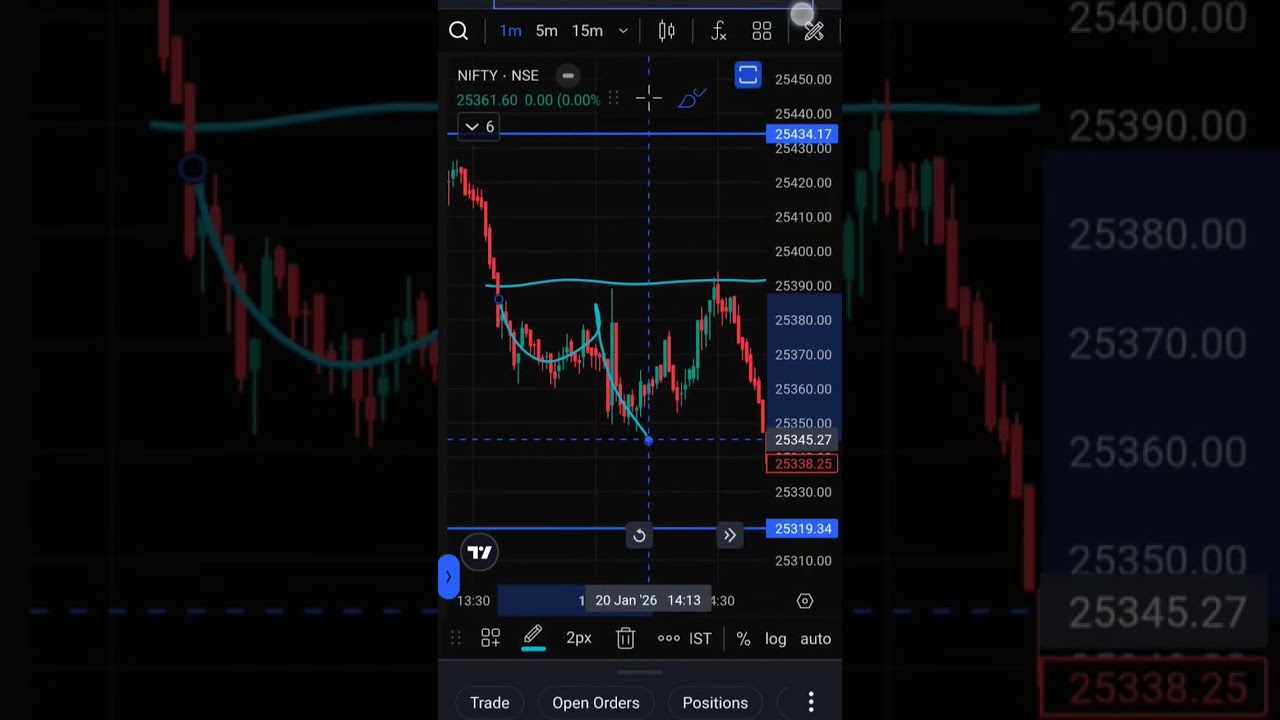Open the pencil line color picker
This screenshot has width=1280, height=720.
(x=533, y=638)
